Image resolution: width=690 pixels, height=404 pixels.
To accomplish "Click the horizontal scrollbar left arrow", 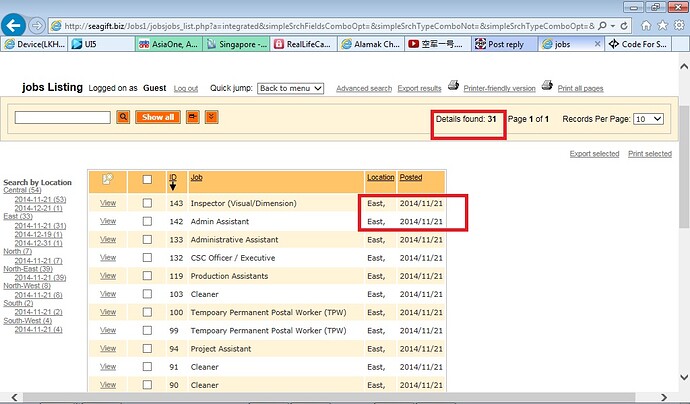I will (x=15, y=397).
